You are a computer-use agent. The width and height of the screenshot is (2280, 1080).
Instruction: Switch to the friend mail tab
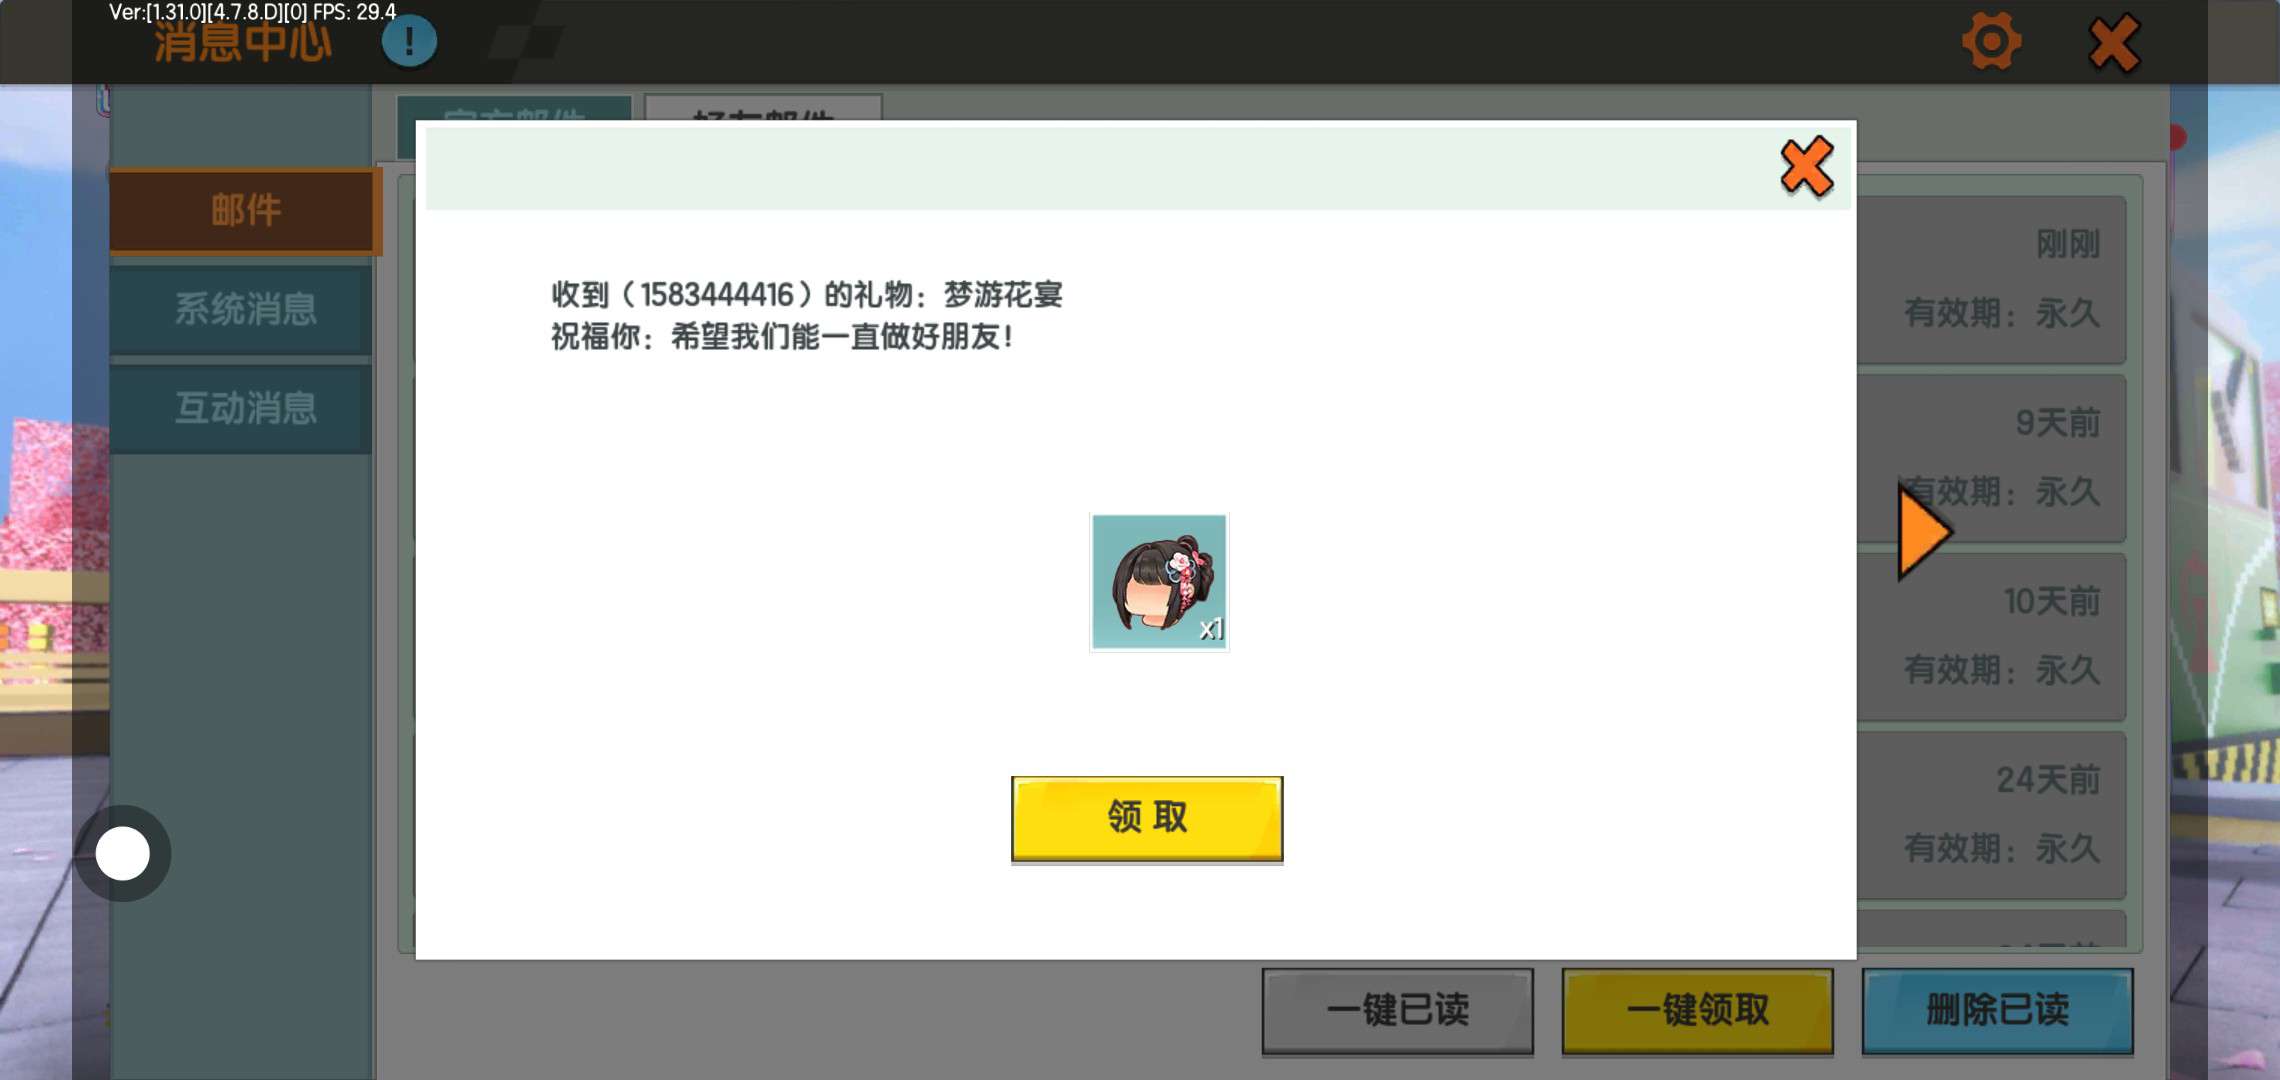point(762,109)
